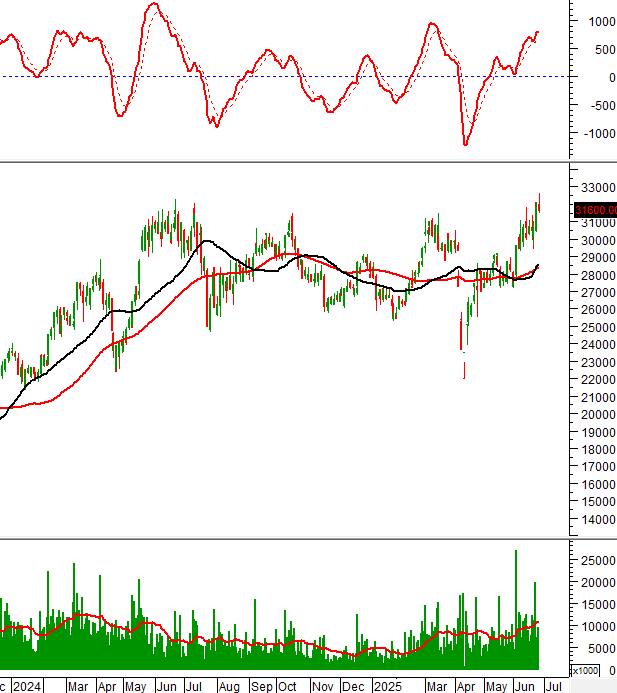Select the 18000 price axis label

coord(598,449)
